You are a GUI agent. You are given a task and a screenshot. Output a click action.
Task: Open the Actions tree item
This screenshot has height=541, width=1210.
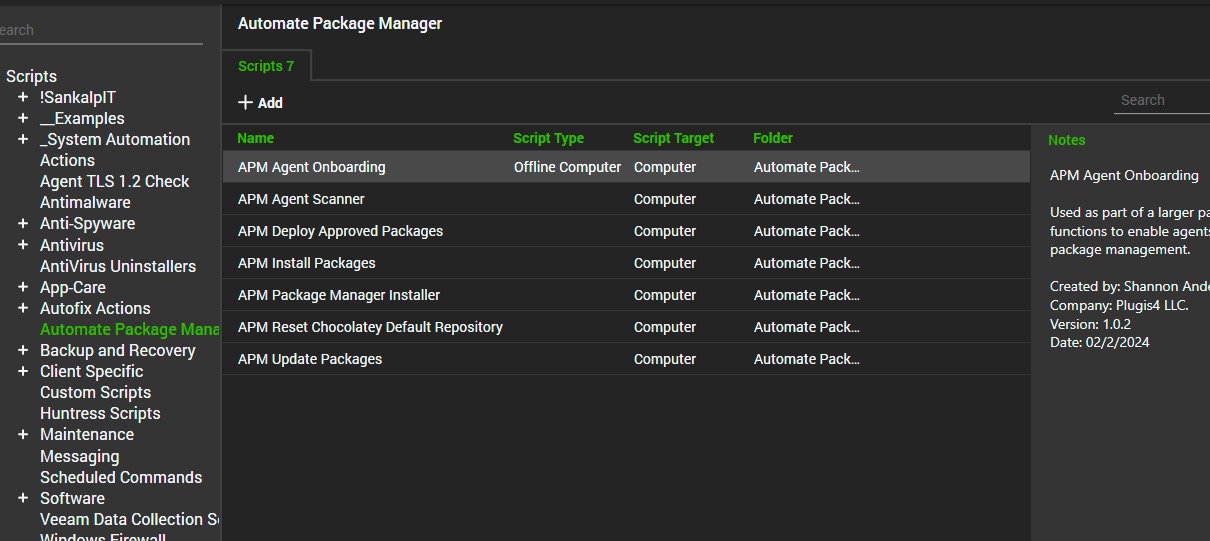[x=67, y=160]
